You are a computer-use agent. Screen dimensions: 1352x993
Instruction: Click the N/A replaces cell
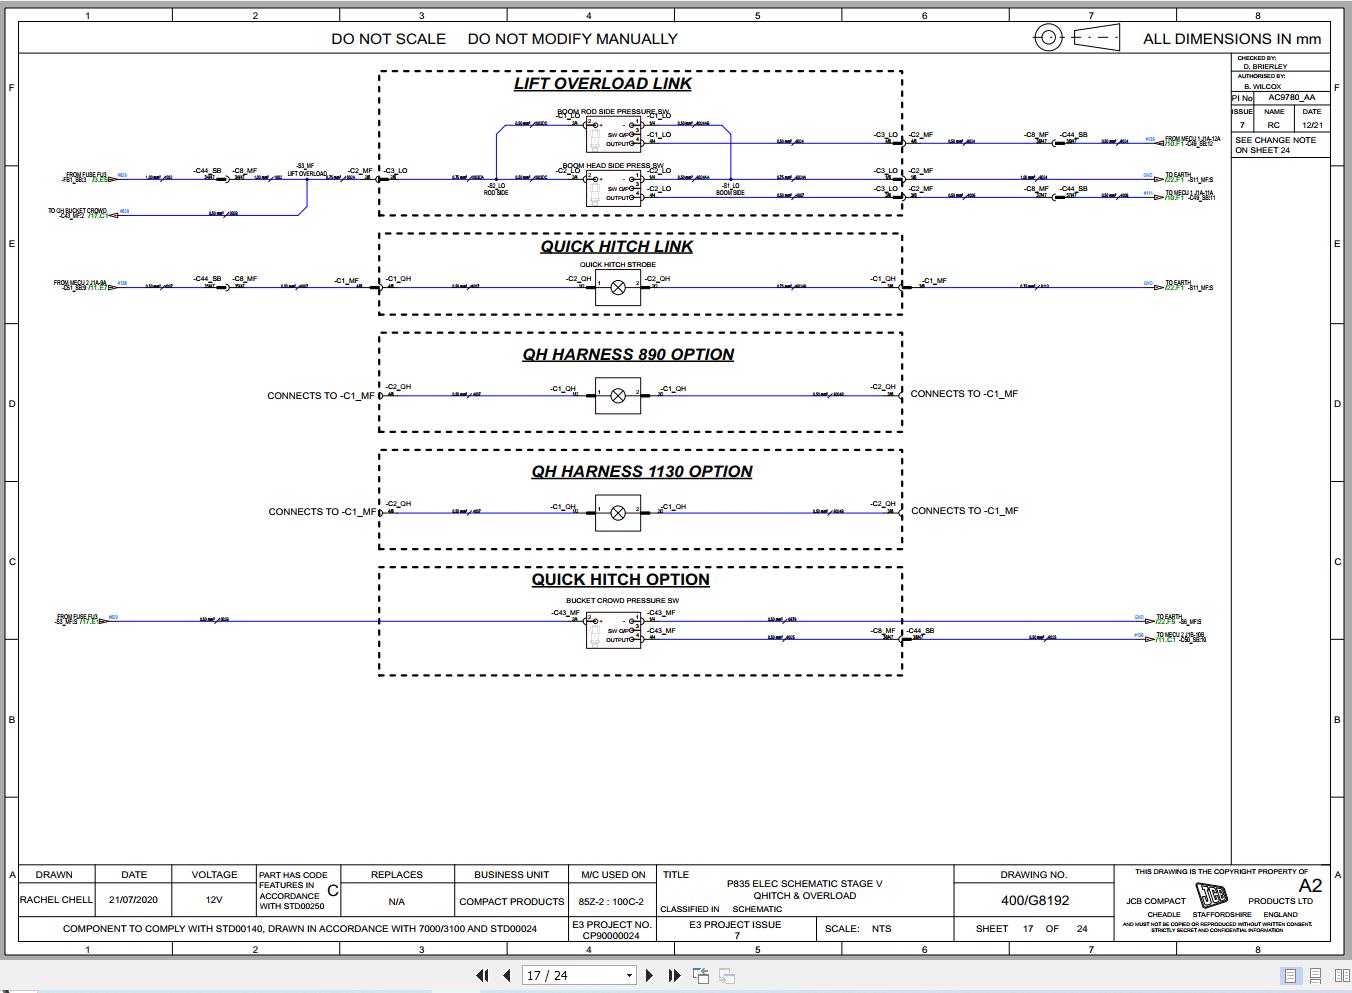397,902
